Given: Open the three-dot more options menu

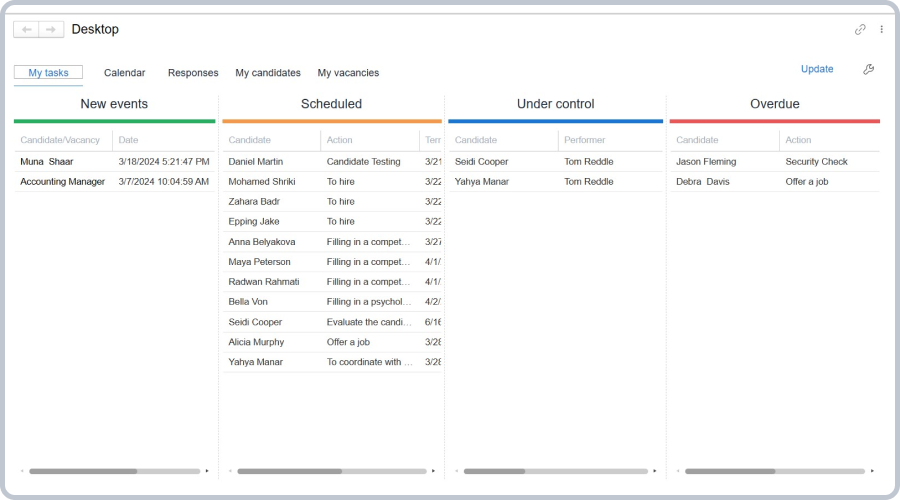Looking at the screenshot, I should point(881,30).
